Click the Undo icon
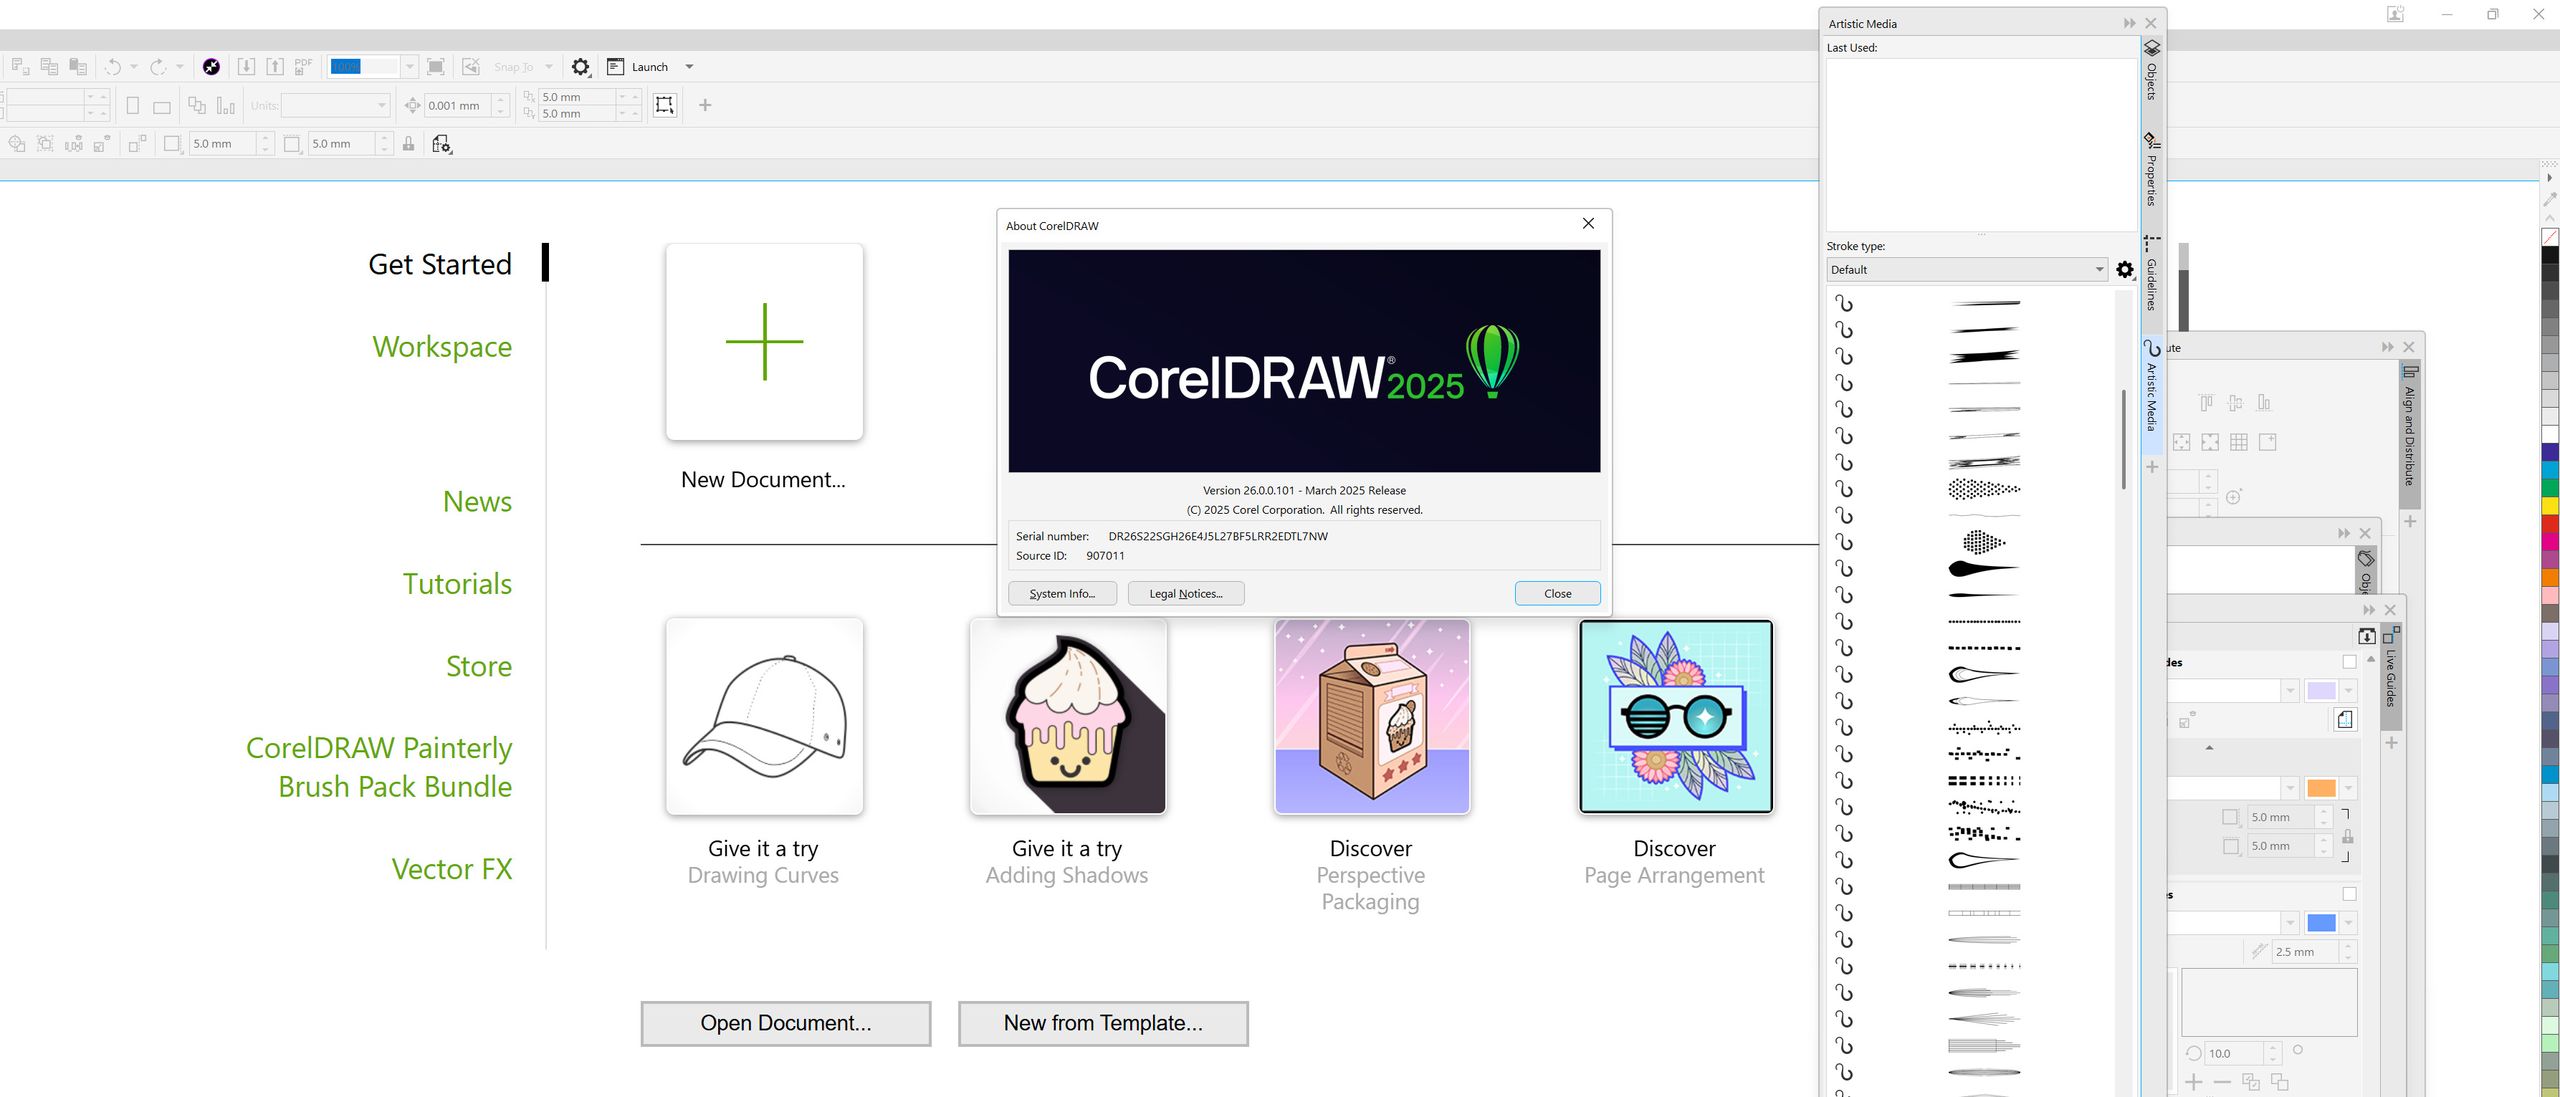The image size is (2560, 1097). [114, 66]
